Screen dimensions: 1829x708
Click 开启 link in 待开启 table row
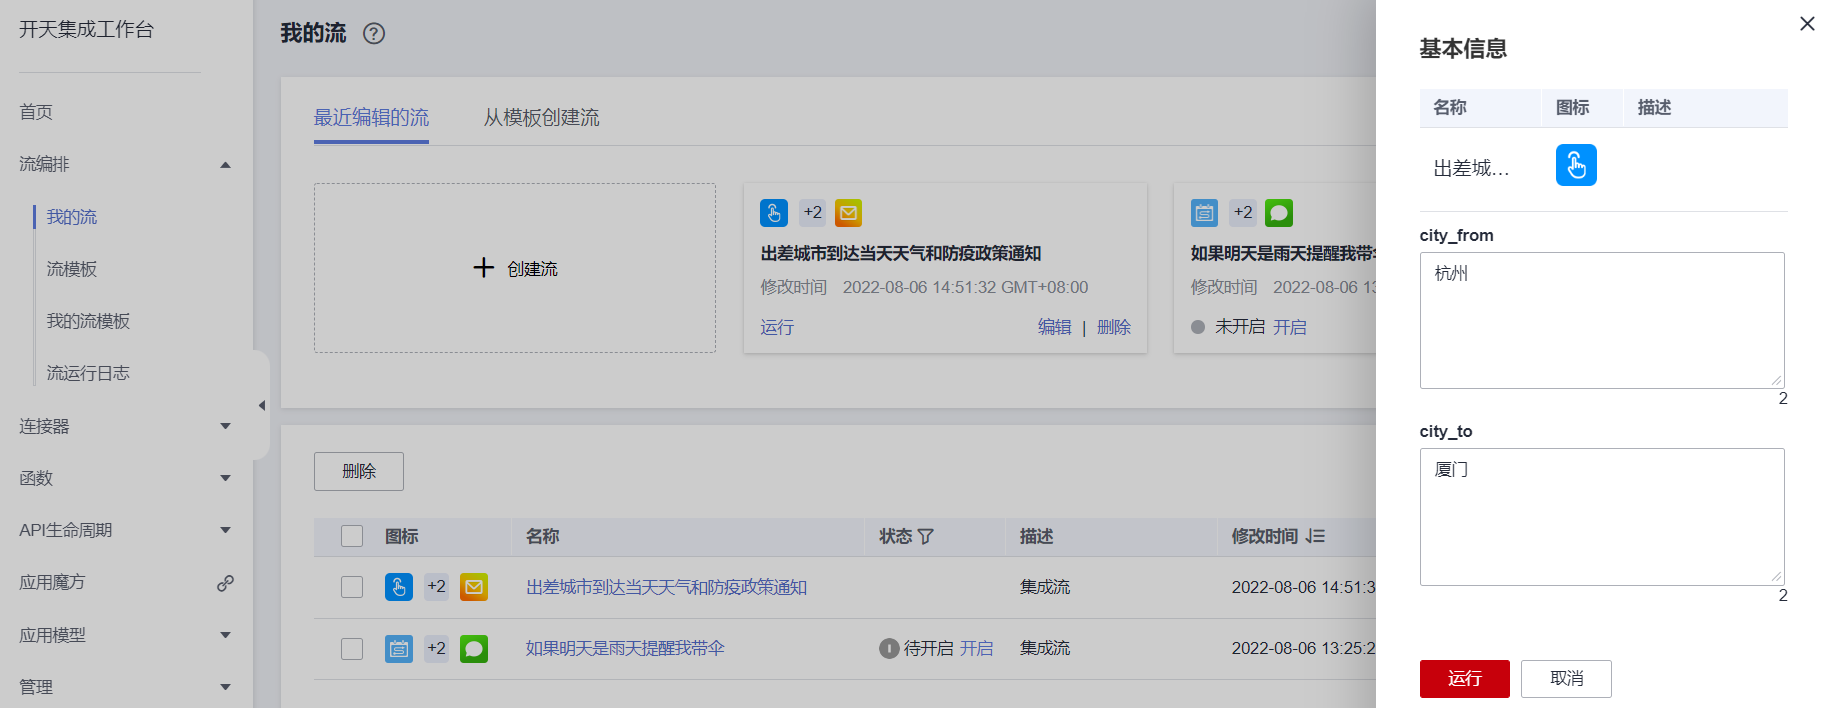click(977, 649)
